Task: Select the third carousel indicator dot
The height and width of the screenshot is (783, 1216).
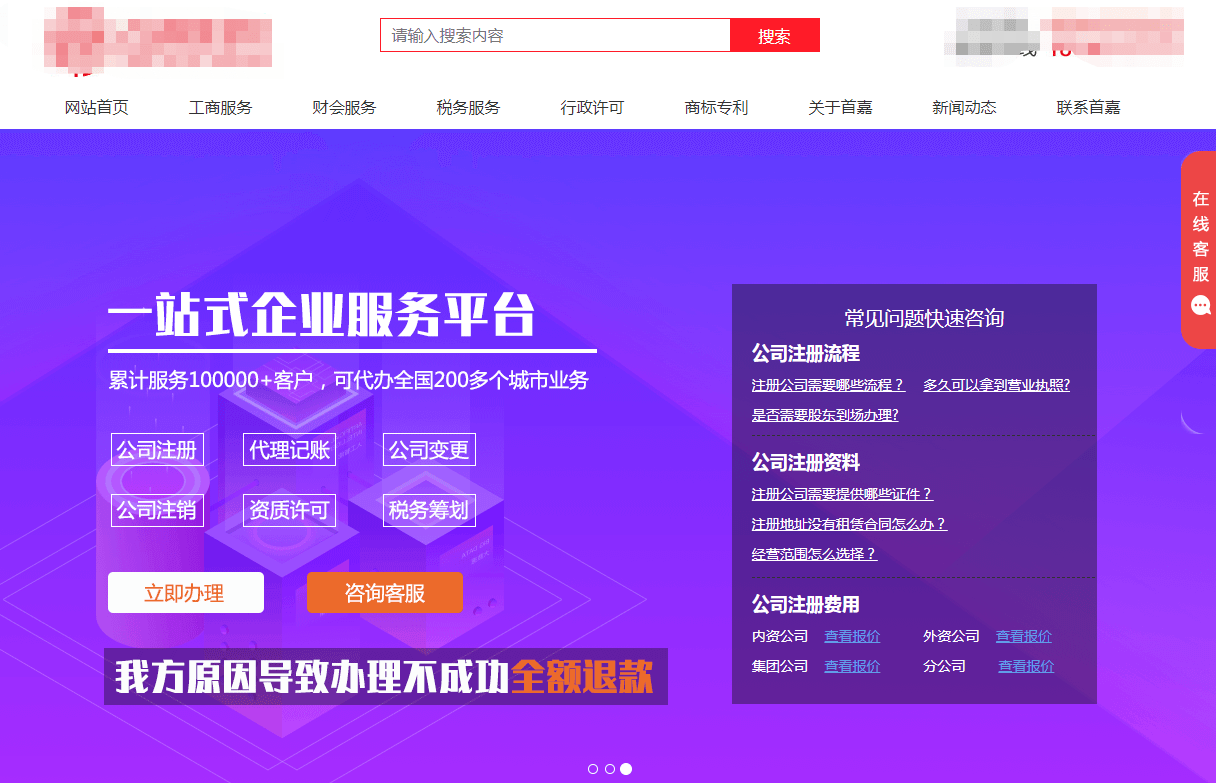Action: coord(626,769)
